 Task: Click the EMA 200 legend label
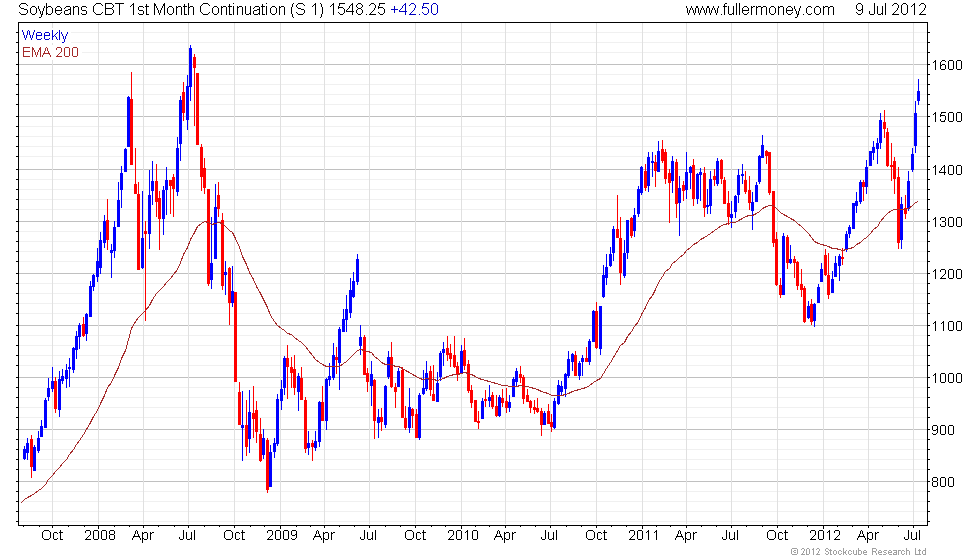pyautogui.click(x=50, y=52)
